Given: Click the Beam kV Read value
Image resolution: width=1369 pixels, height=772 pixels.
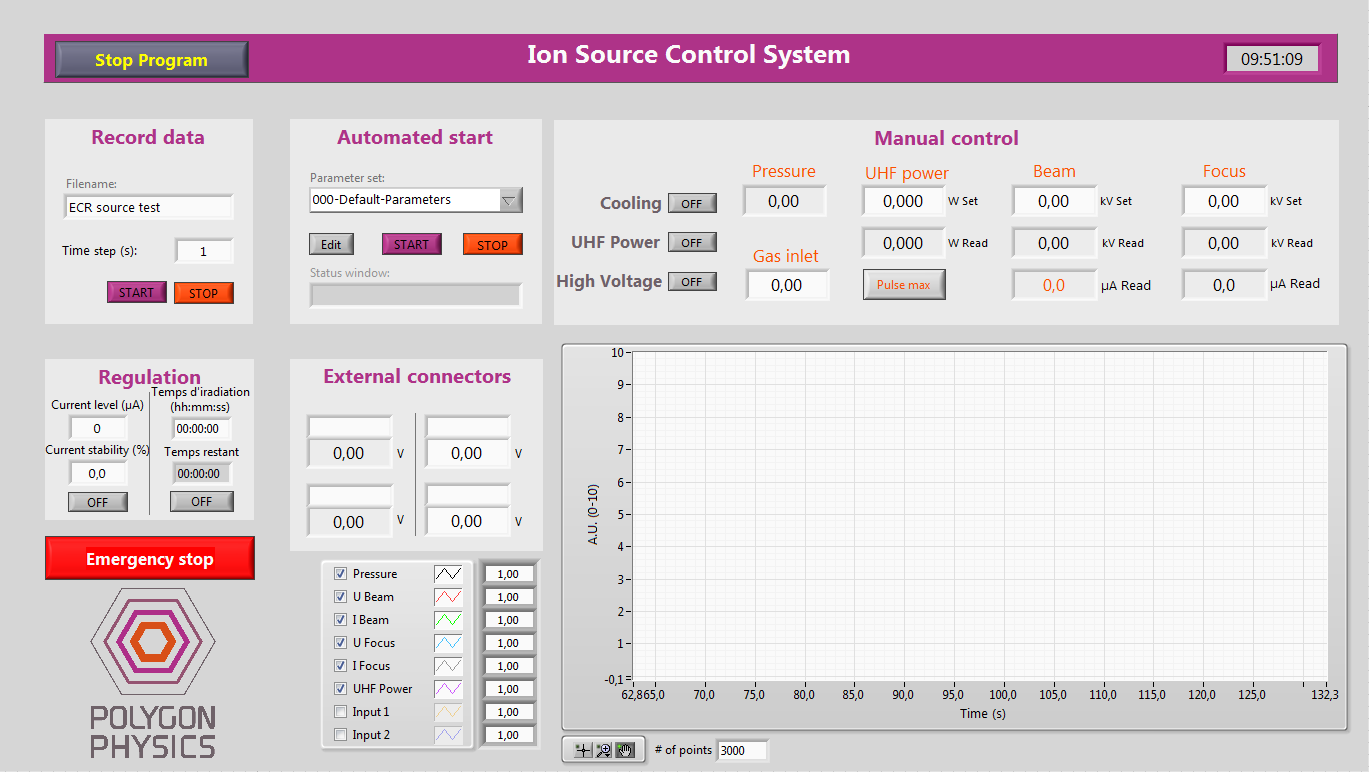Looking at the screenshot, I should coord(1054,243).
